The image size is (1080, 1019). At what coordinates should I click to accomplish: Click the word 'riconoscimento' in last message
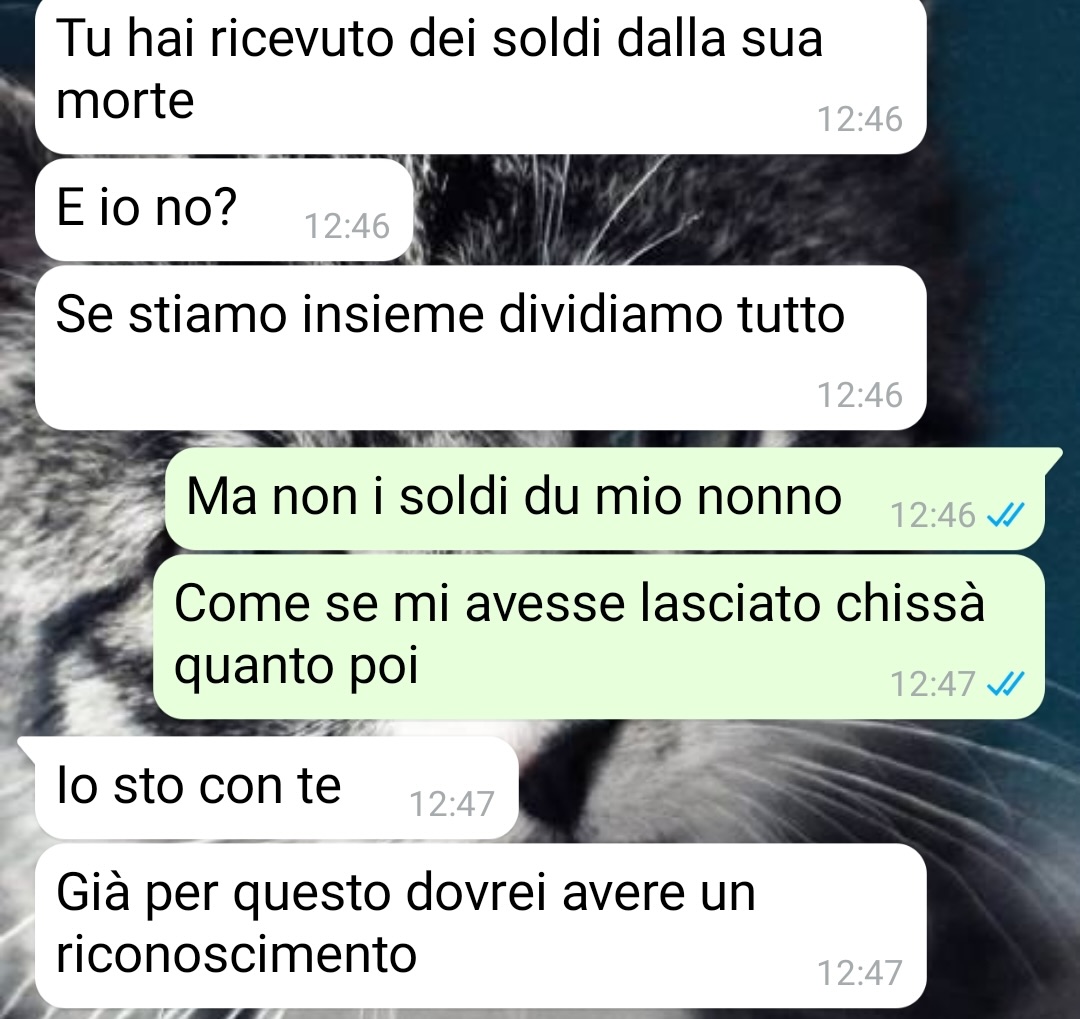(236, 955)
